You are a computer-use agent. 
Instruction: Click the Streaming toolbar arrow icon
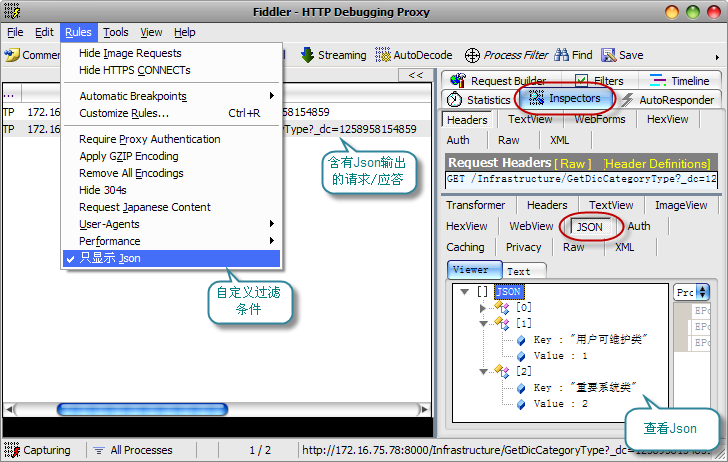click(308, 55)
